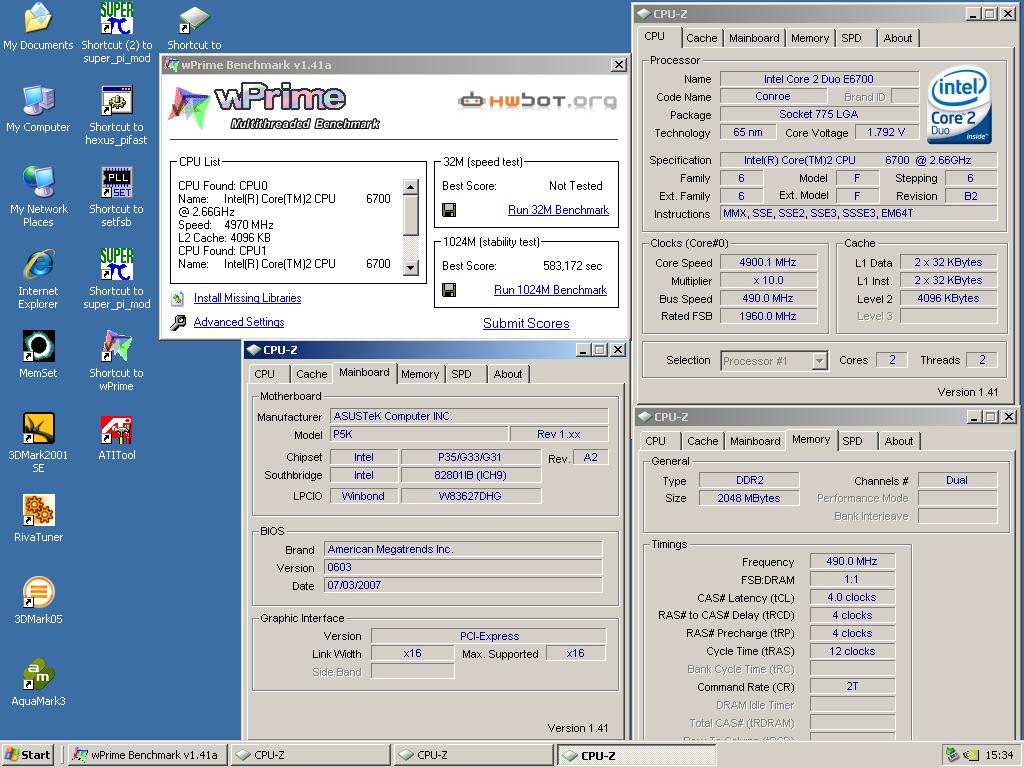Click the Best Score 583,172 sec

(573, 266)
